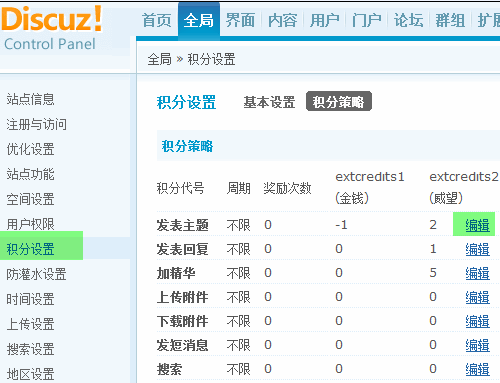
Task: Select 积分设置 in the sidebar
Action: [31, 249]
